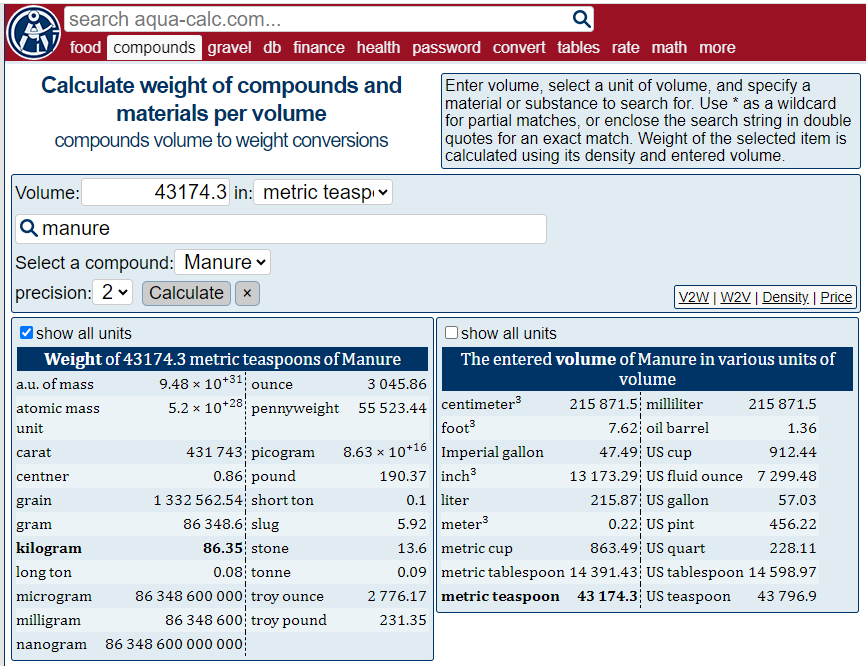This screenshot has height=666, width=866.
Task: Open the health menu item
Action: coord(378,47)
